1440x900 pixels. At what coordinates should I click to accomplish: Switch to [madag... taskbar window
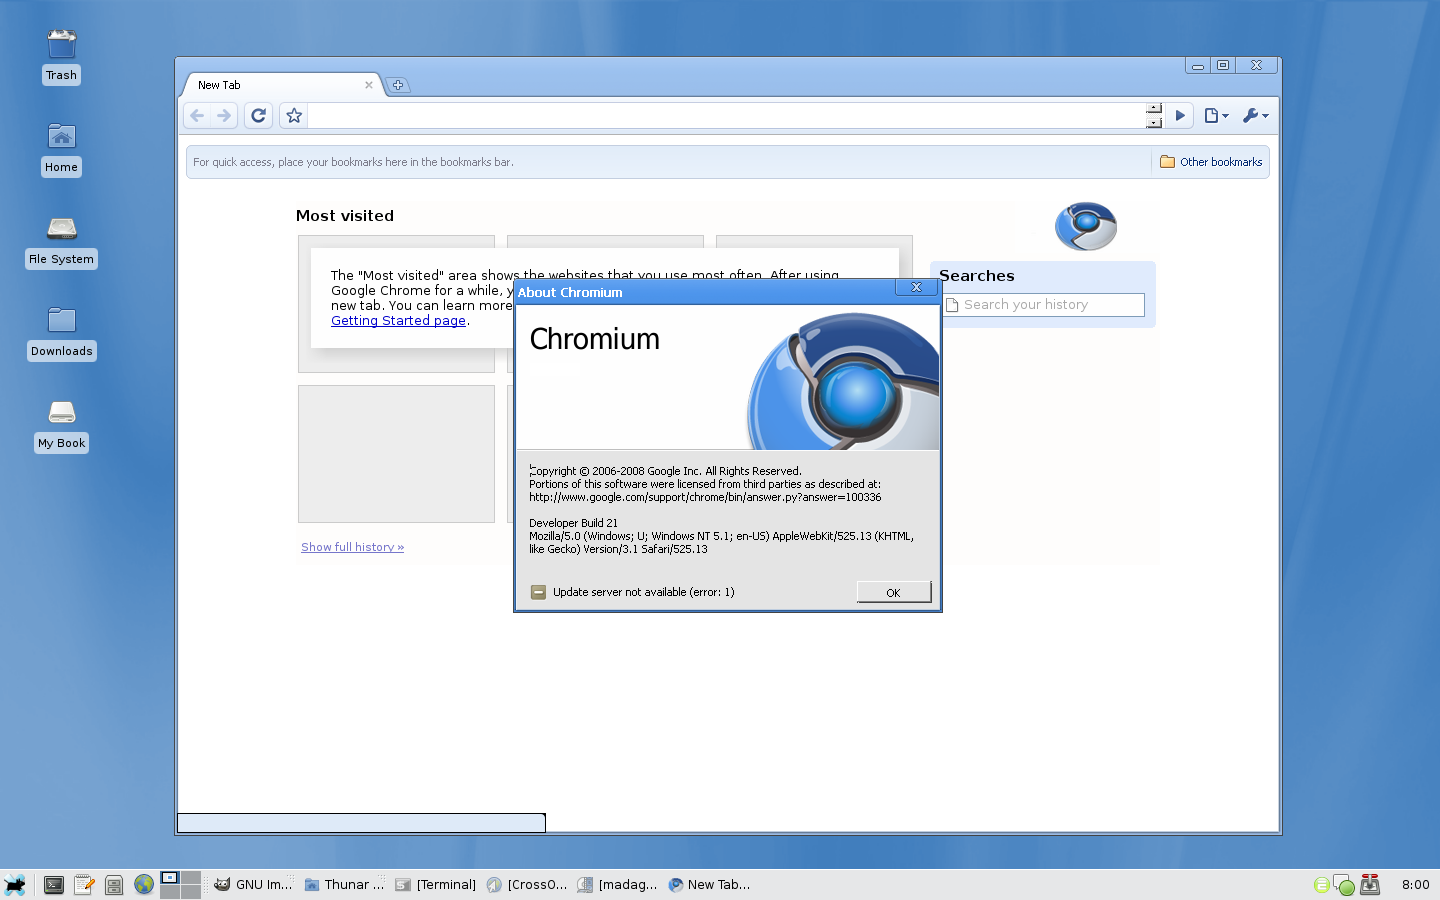617,884
